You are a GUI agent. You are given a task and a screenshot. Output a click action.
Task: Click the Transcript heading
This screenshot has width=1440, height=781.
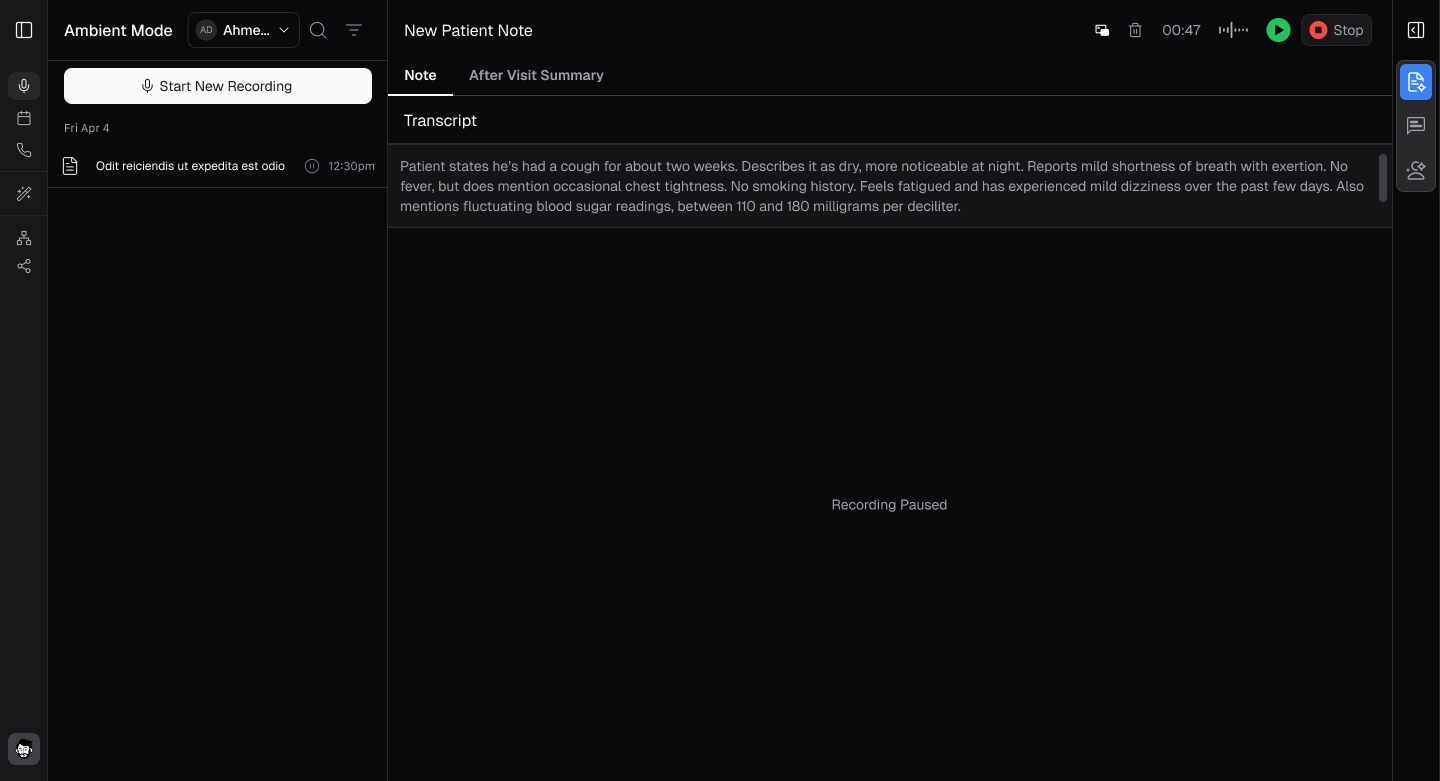tap(440, 120)
